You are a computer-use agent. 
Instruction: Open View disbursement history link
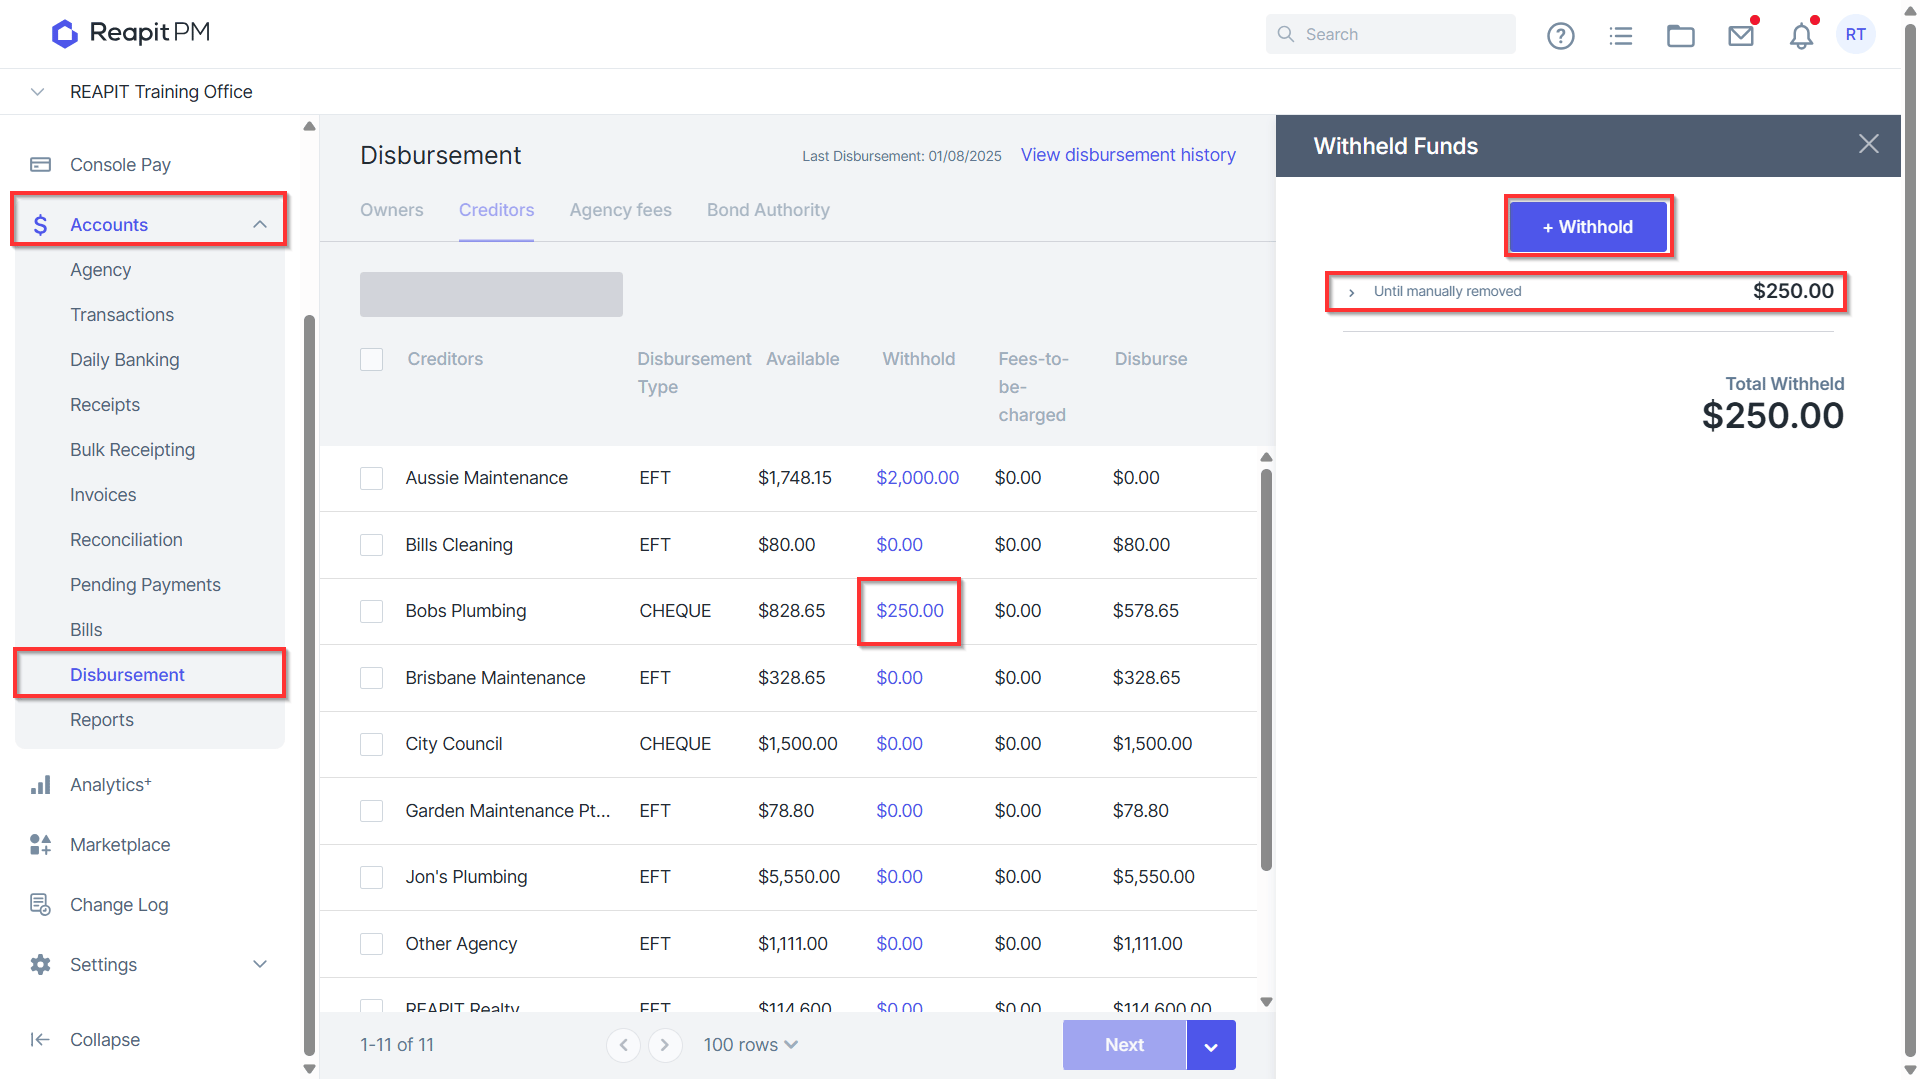tap(1128, 155)
